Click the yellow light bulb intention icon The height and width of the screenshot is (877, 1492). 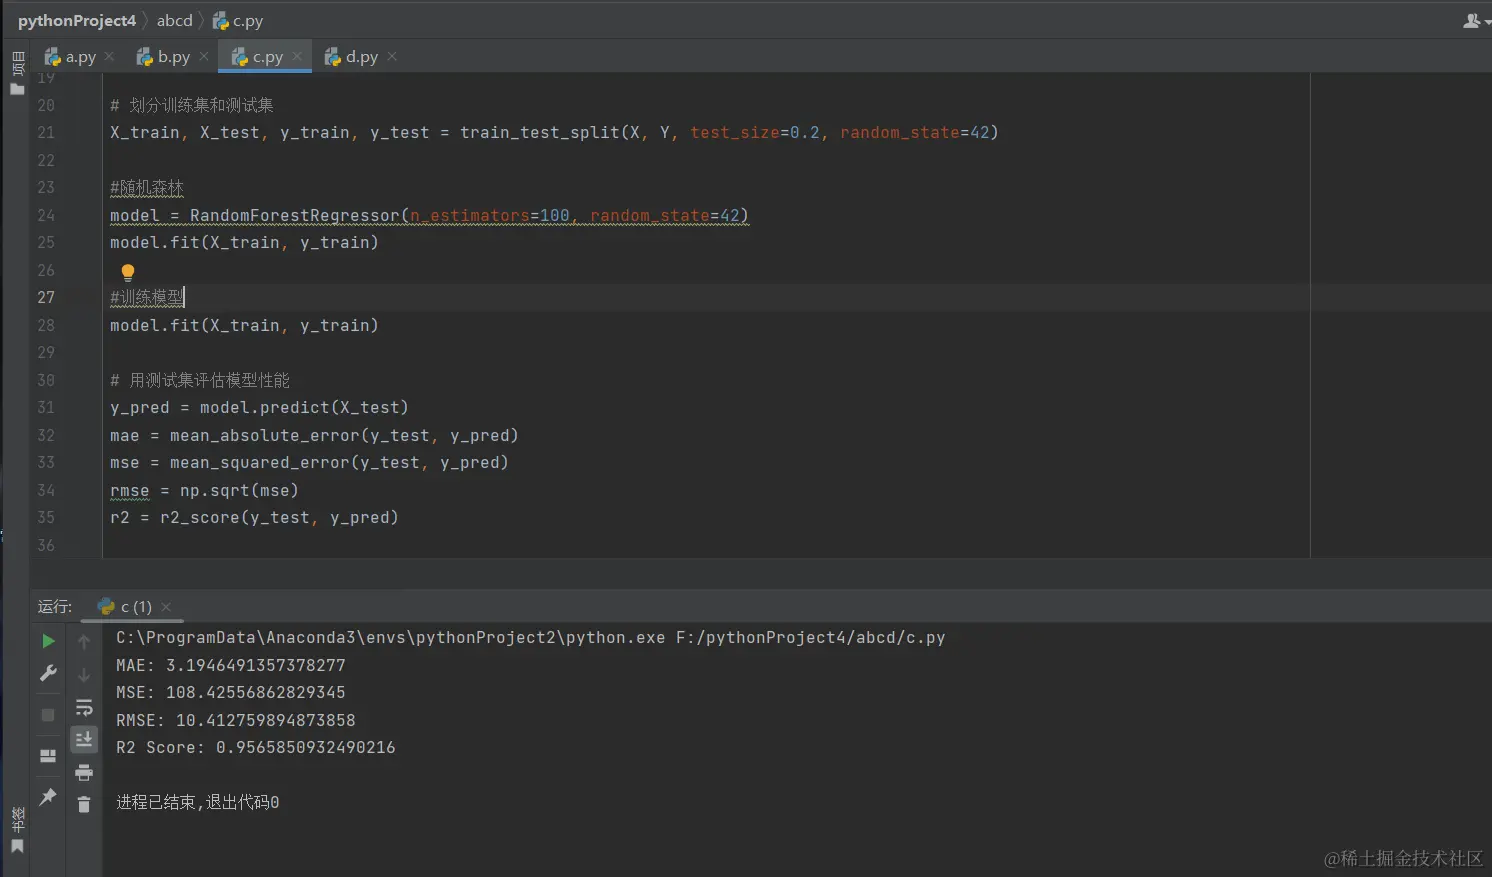tap(128, 272)
